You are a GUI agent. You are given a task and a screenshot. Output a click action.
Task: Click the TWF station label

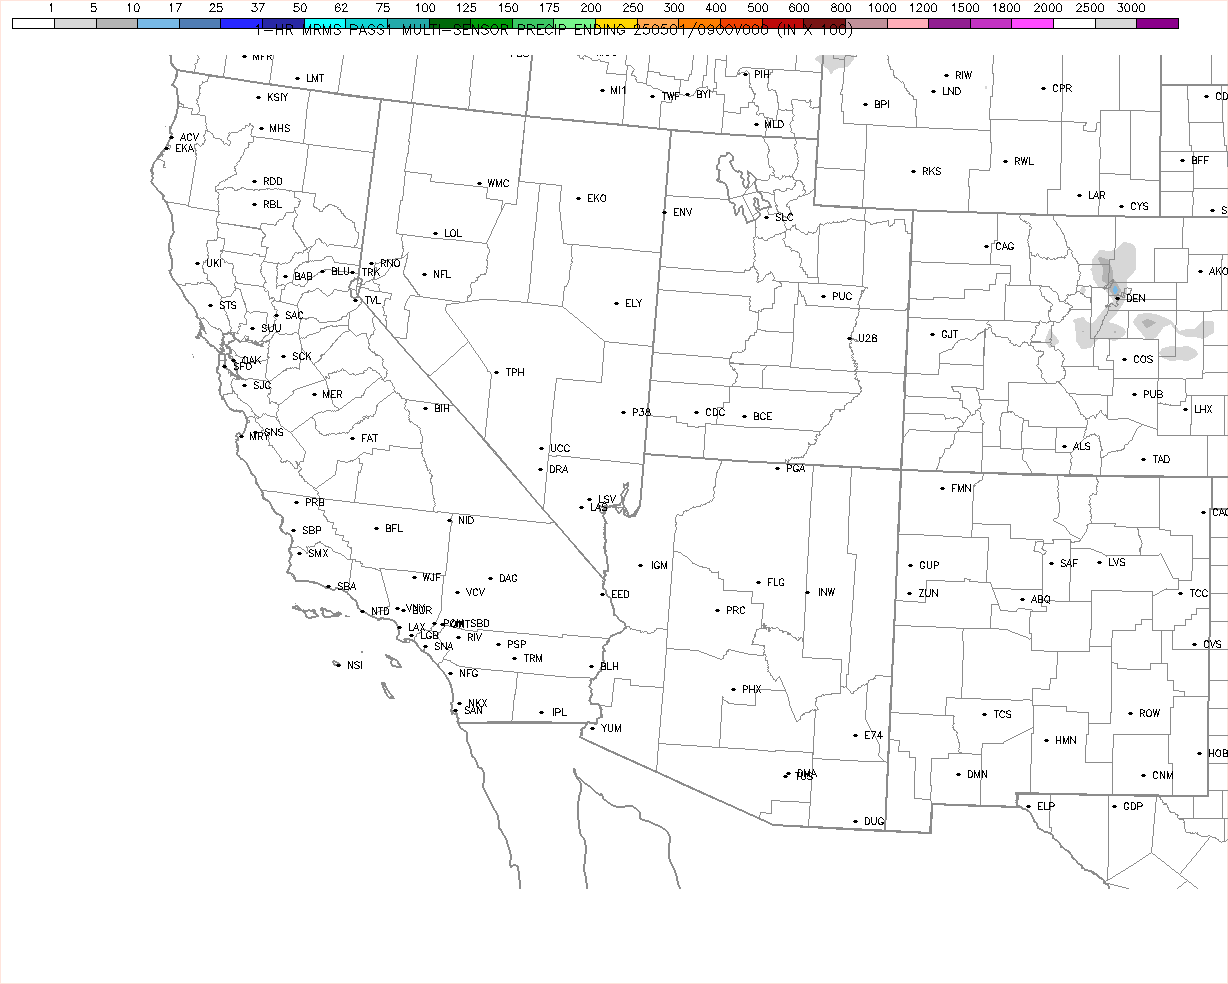tap(671, 97)
